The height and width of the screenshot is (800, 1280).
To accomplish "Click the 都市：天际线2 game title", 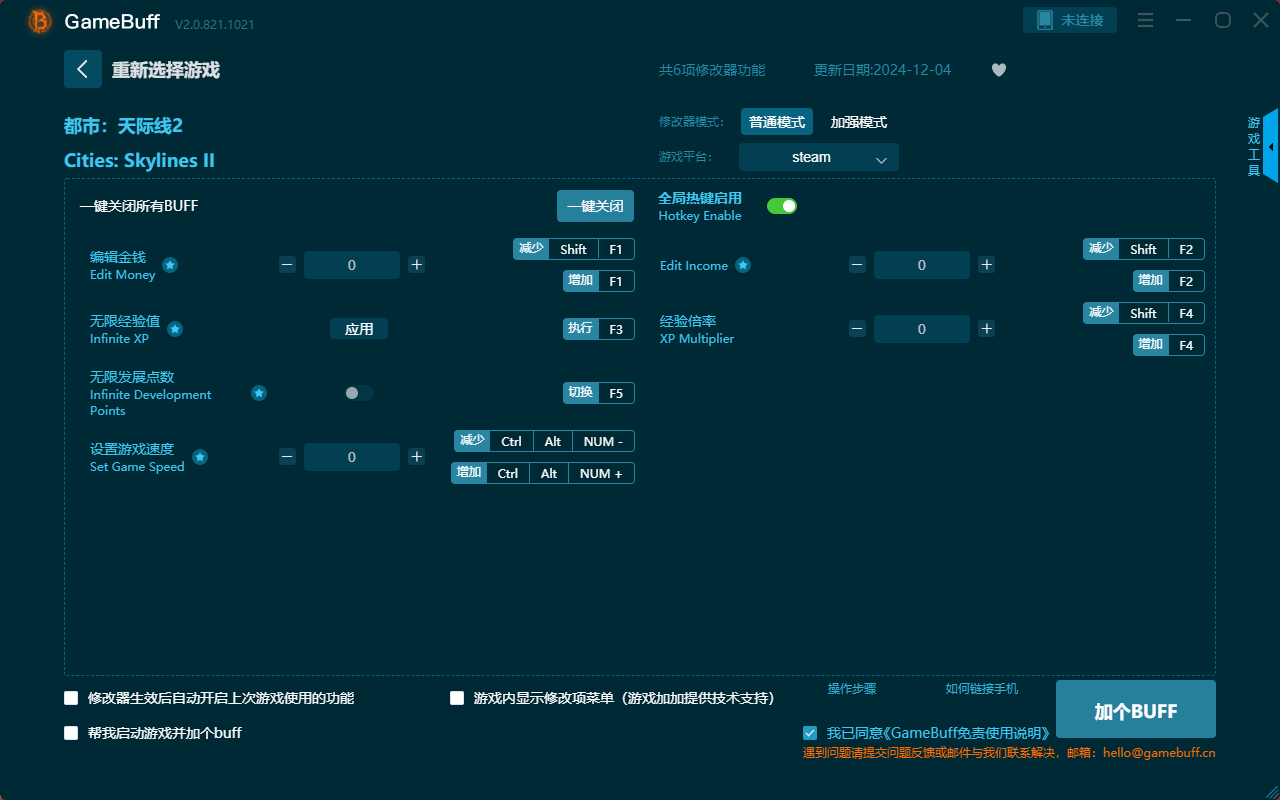I will 123,126.
